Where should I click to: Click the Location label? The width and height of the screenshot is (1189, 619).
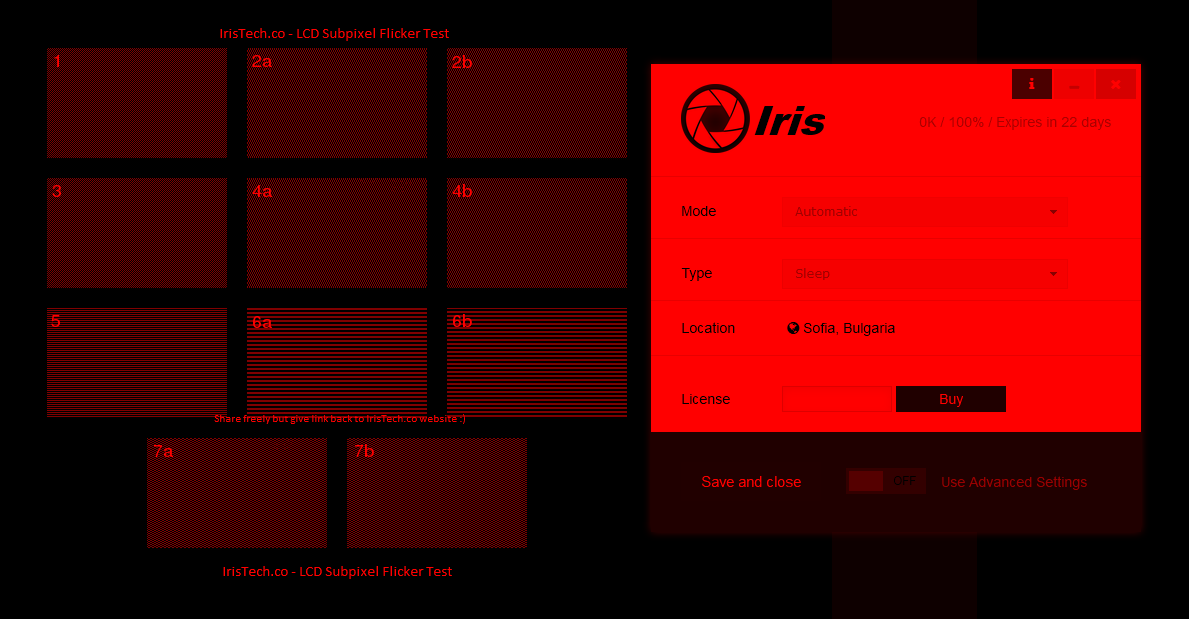708,328
